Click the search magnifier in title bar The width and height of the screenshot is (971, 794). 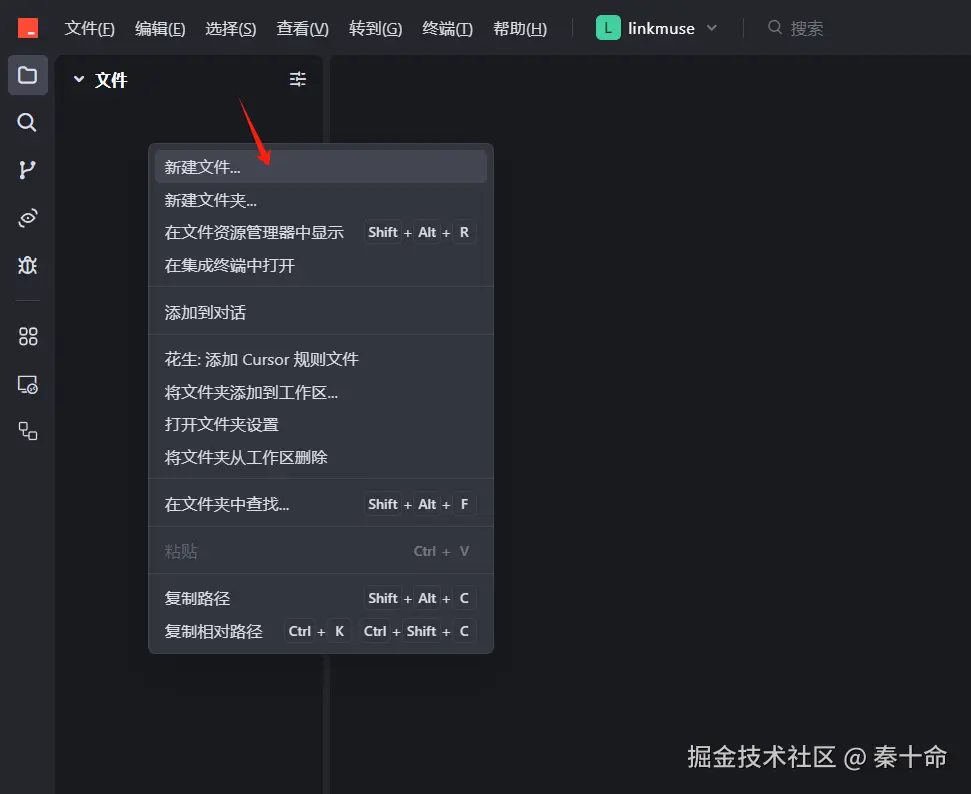coord(775,27)
